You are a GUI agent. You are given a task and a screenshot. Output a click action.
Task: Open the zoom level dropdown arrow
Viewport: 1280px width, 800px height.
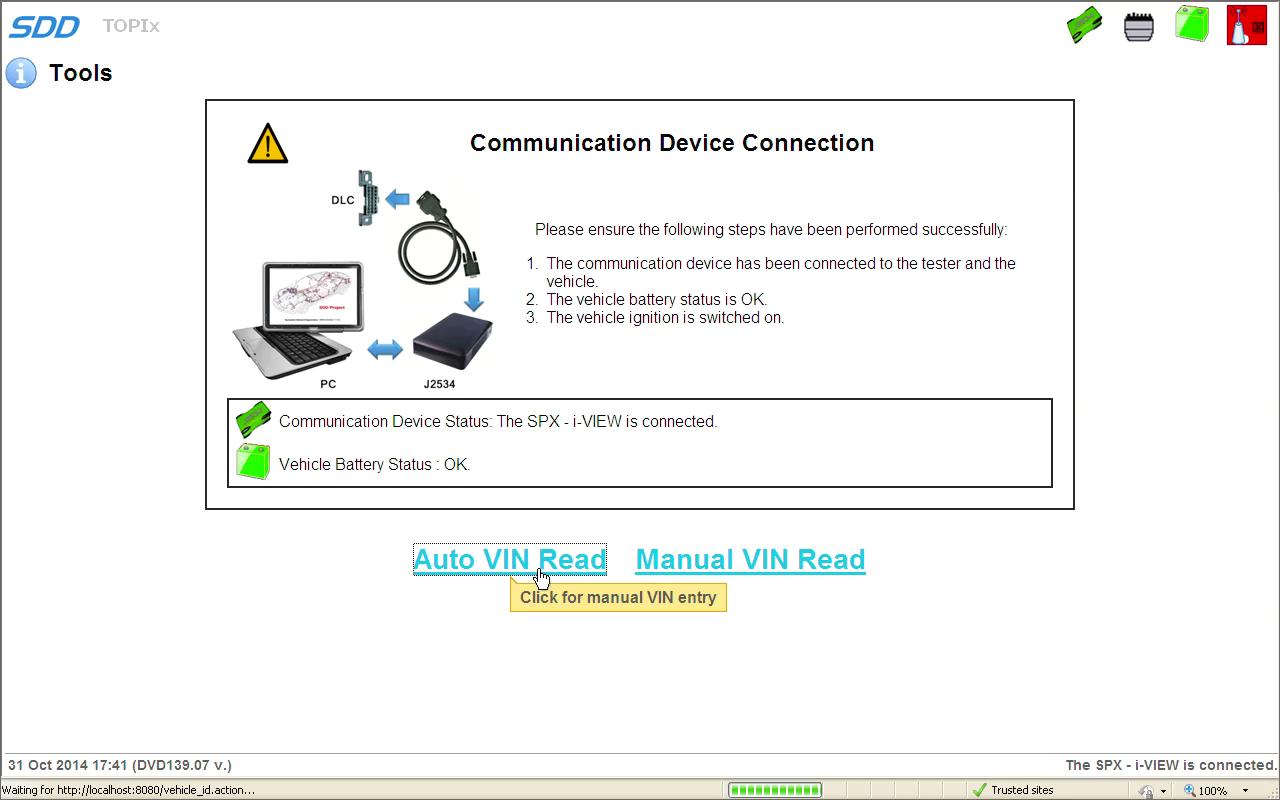tap(1245, 790)
